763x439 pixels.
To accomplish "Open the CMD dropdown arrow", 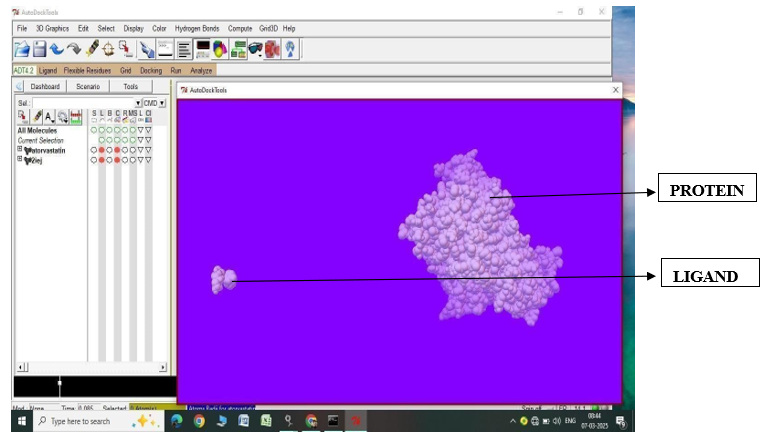I will click(x=162, y=103).
